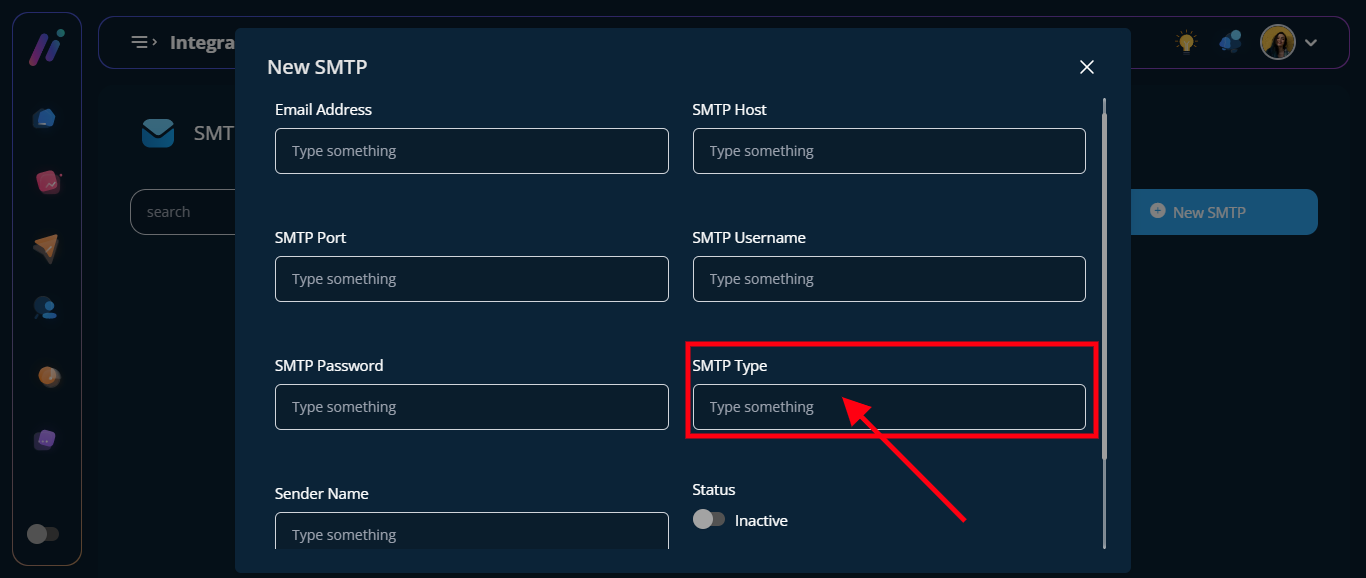
Task: Focus the SMTP Host field
Action: 888,151
